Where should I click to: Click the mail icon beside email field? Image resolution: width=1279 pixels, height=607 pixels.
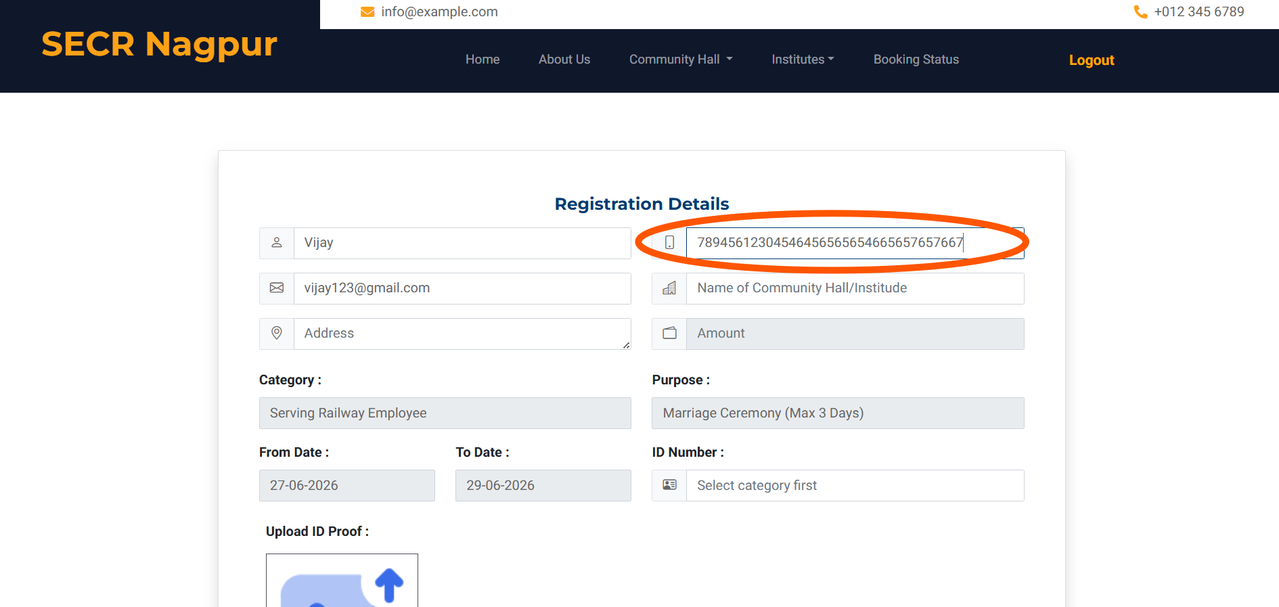point(277,288)
